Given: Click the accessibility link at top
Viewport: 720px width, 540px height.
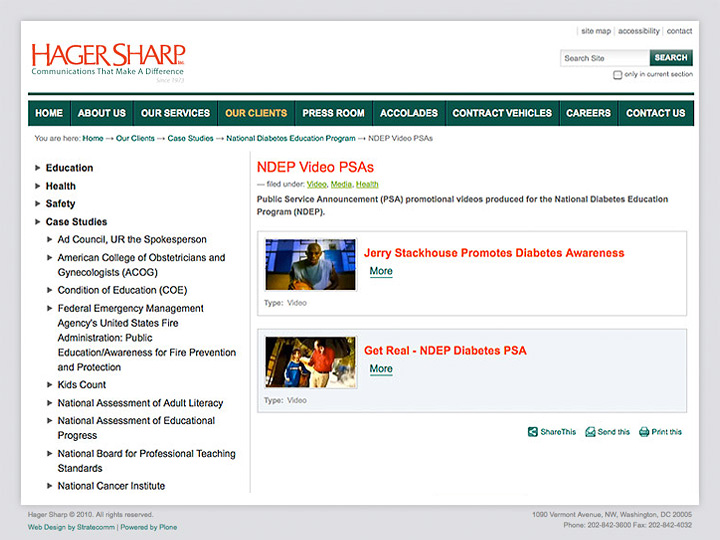Looking at the screenshot, I should tap(638, 31).
